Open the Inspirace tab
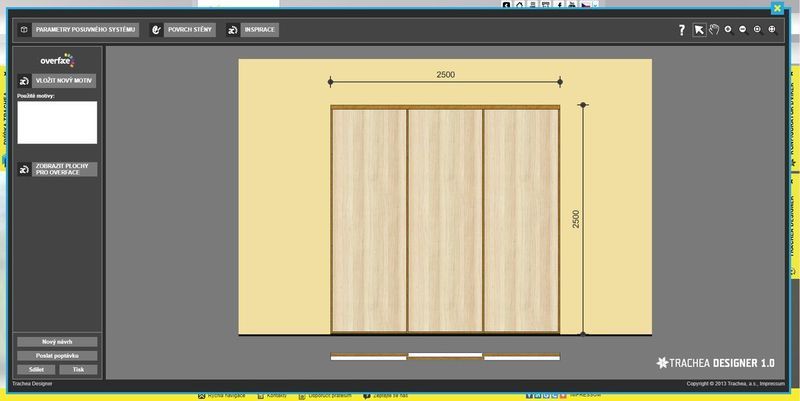800x401 pixels. (x=252, y=30)
